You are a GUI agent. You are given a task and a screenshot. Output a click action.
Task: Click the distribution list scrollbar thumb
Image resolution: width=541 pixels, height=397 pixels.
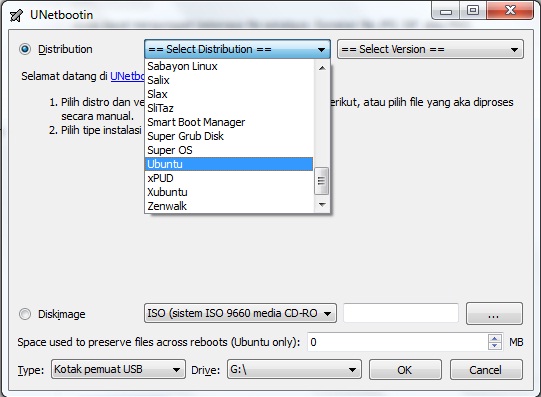click(x=322, y=181)
